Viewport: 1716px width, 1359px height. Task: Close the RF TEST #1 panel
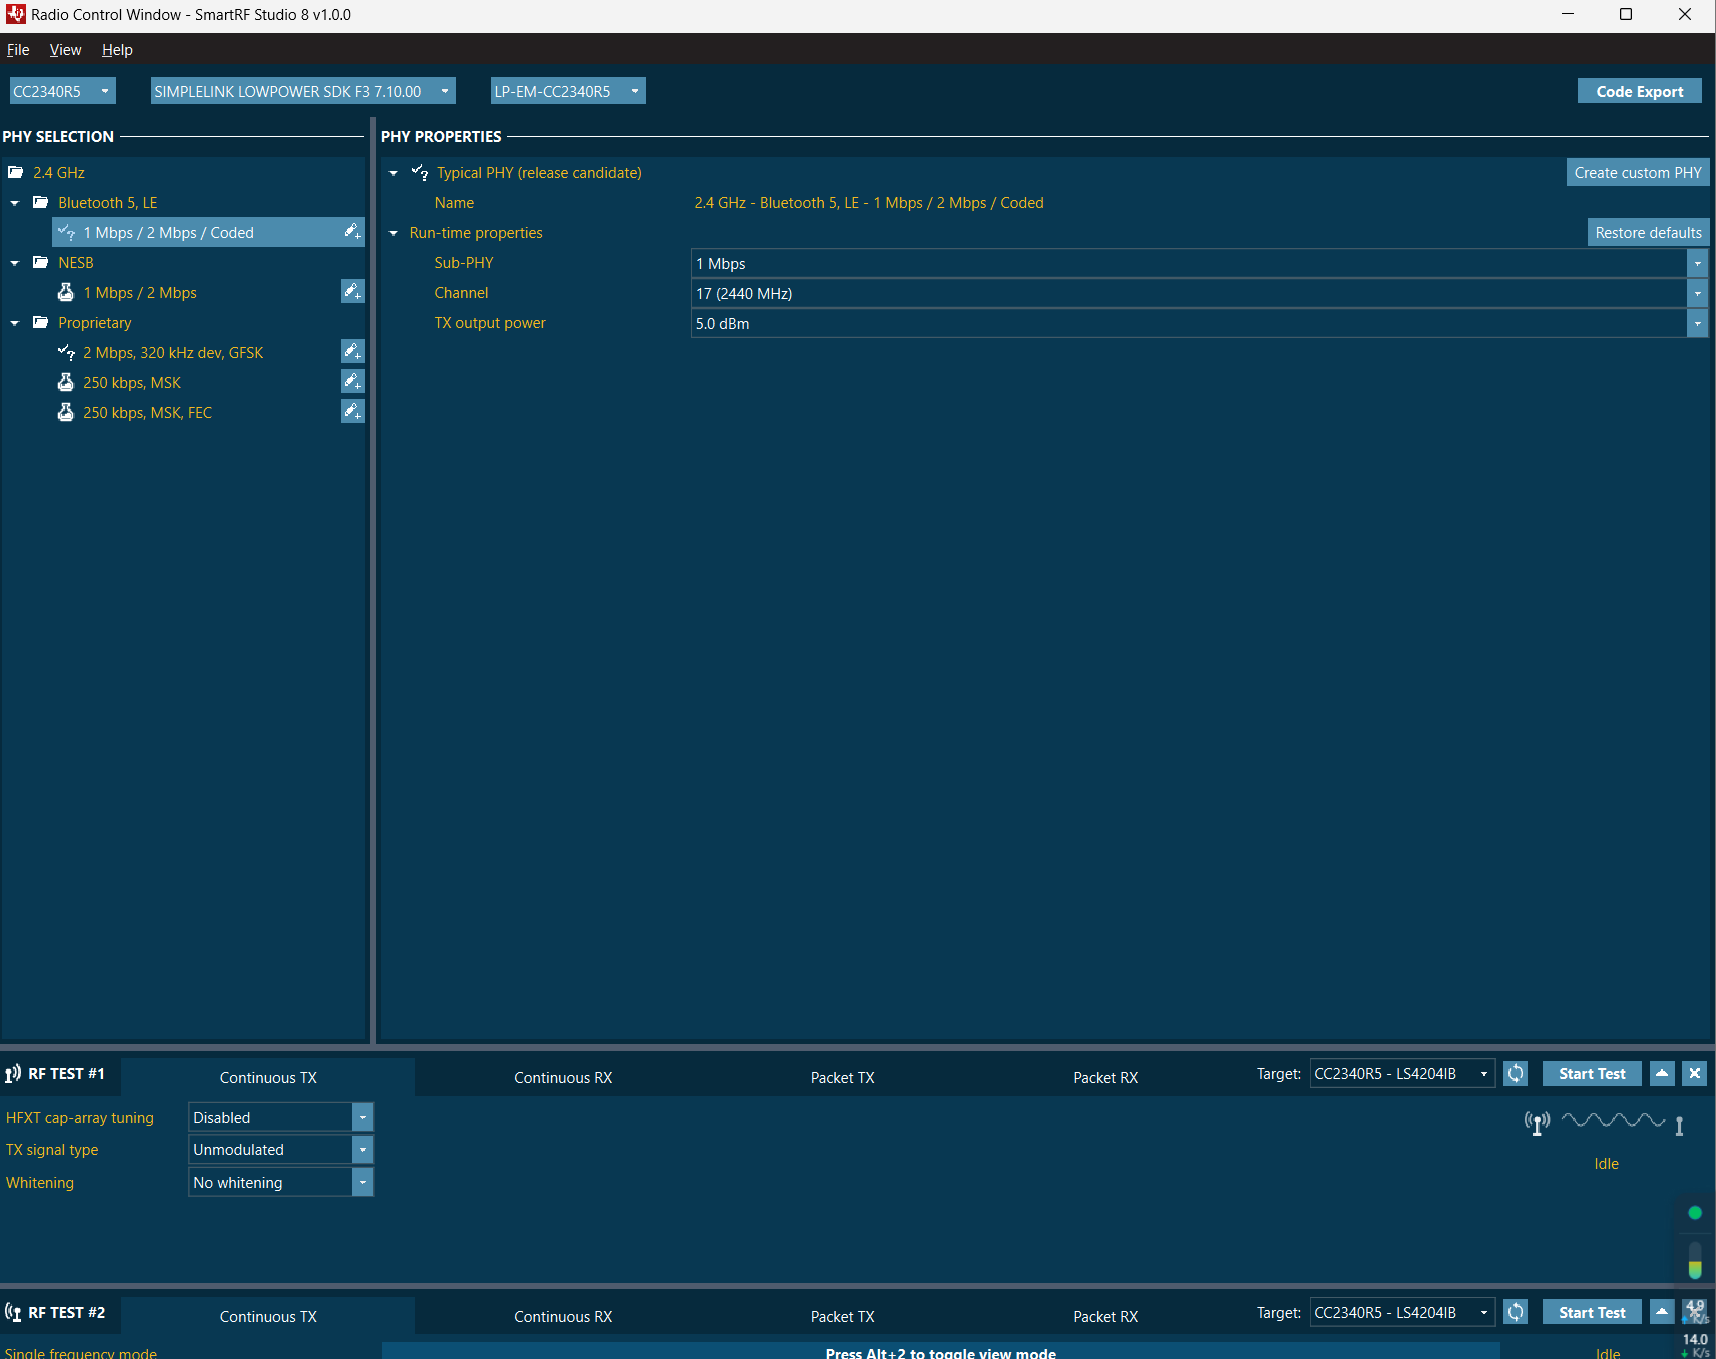[1695, 1073]
